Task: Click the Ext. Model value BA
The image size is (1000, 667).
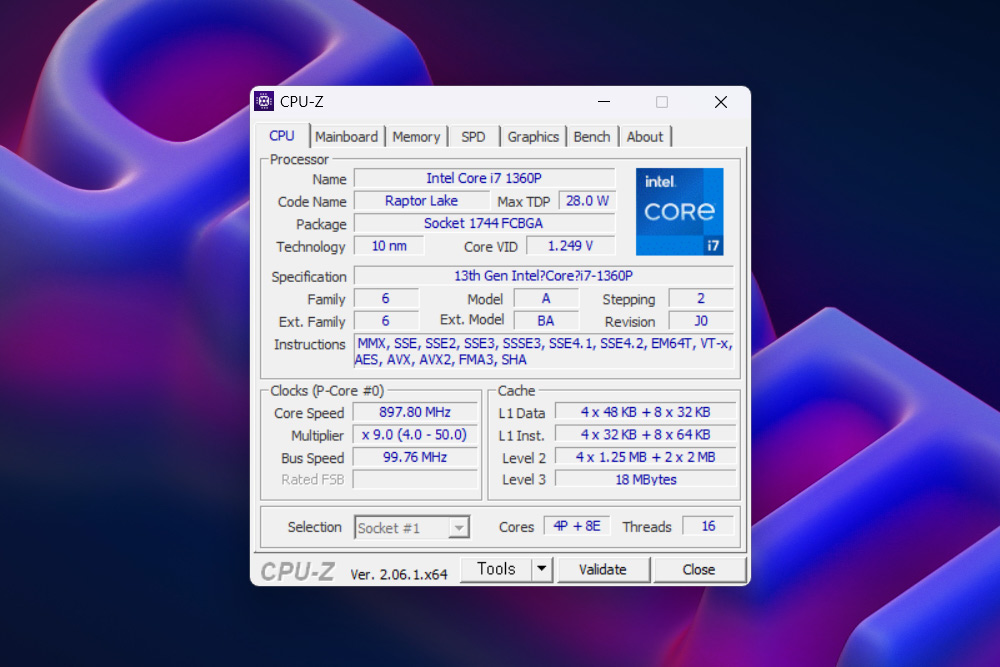Action: (546, 321)
